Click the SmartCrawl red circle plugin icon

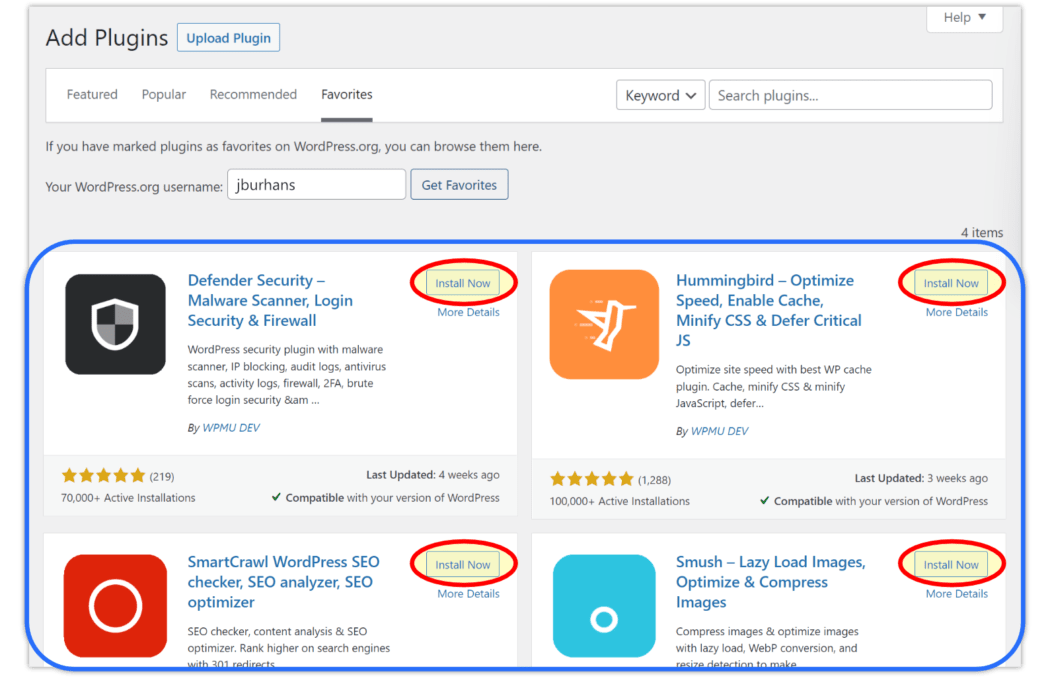(115, 606)
